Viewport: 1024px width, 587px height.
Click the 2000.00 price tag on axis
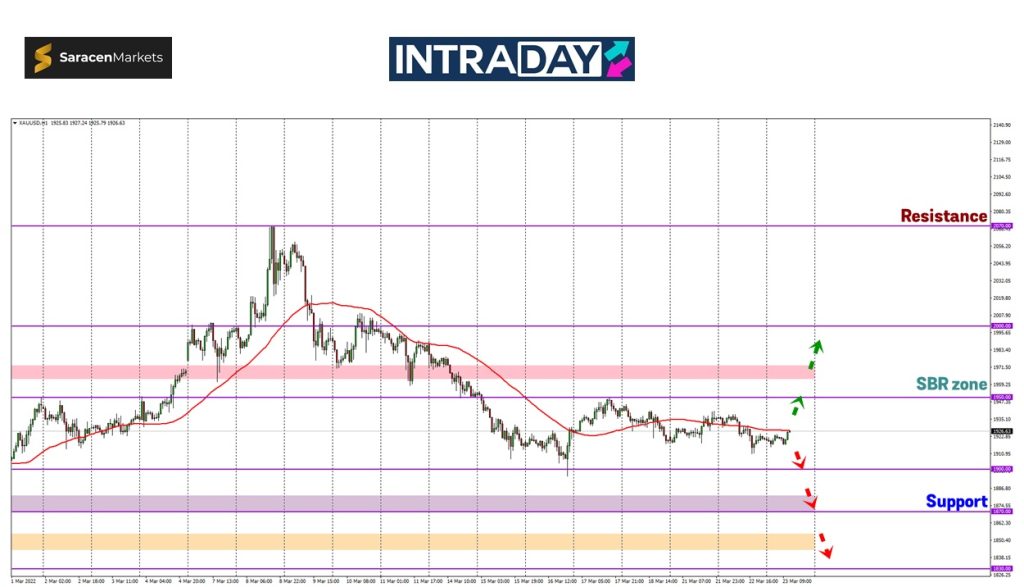click(1000, 326)
